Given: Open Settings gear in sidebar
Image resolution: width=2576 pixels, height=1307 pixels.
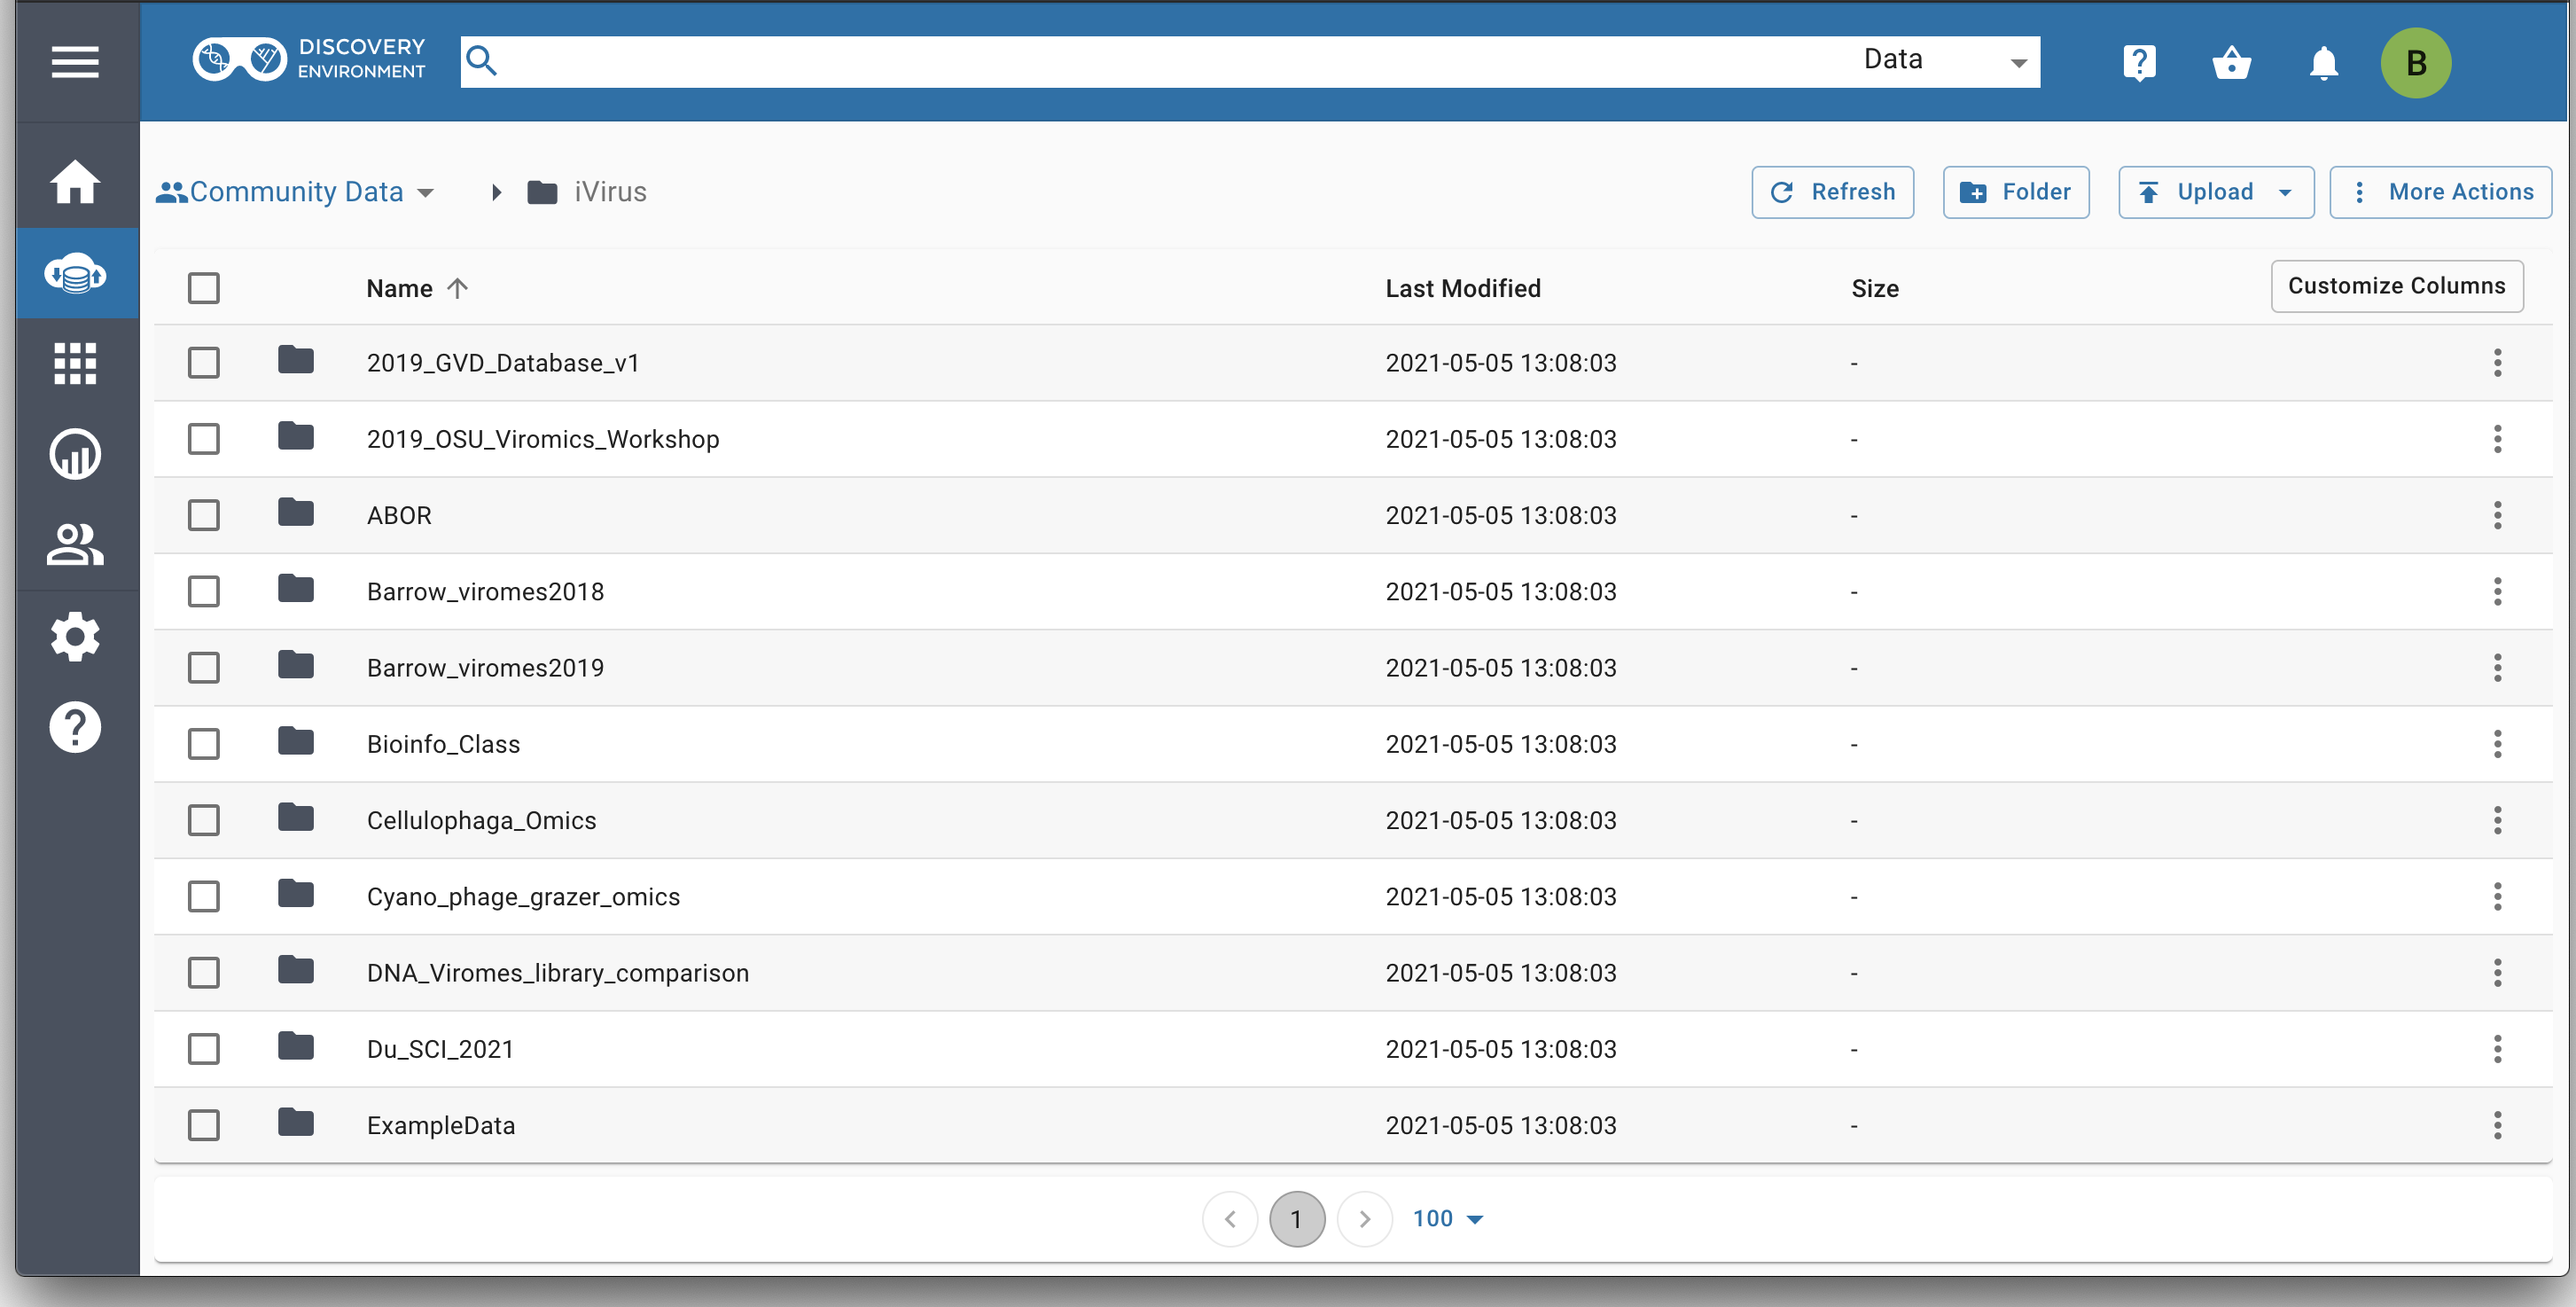Looking at the screenshot, I should tap(75, 636).
